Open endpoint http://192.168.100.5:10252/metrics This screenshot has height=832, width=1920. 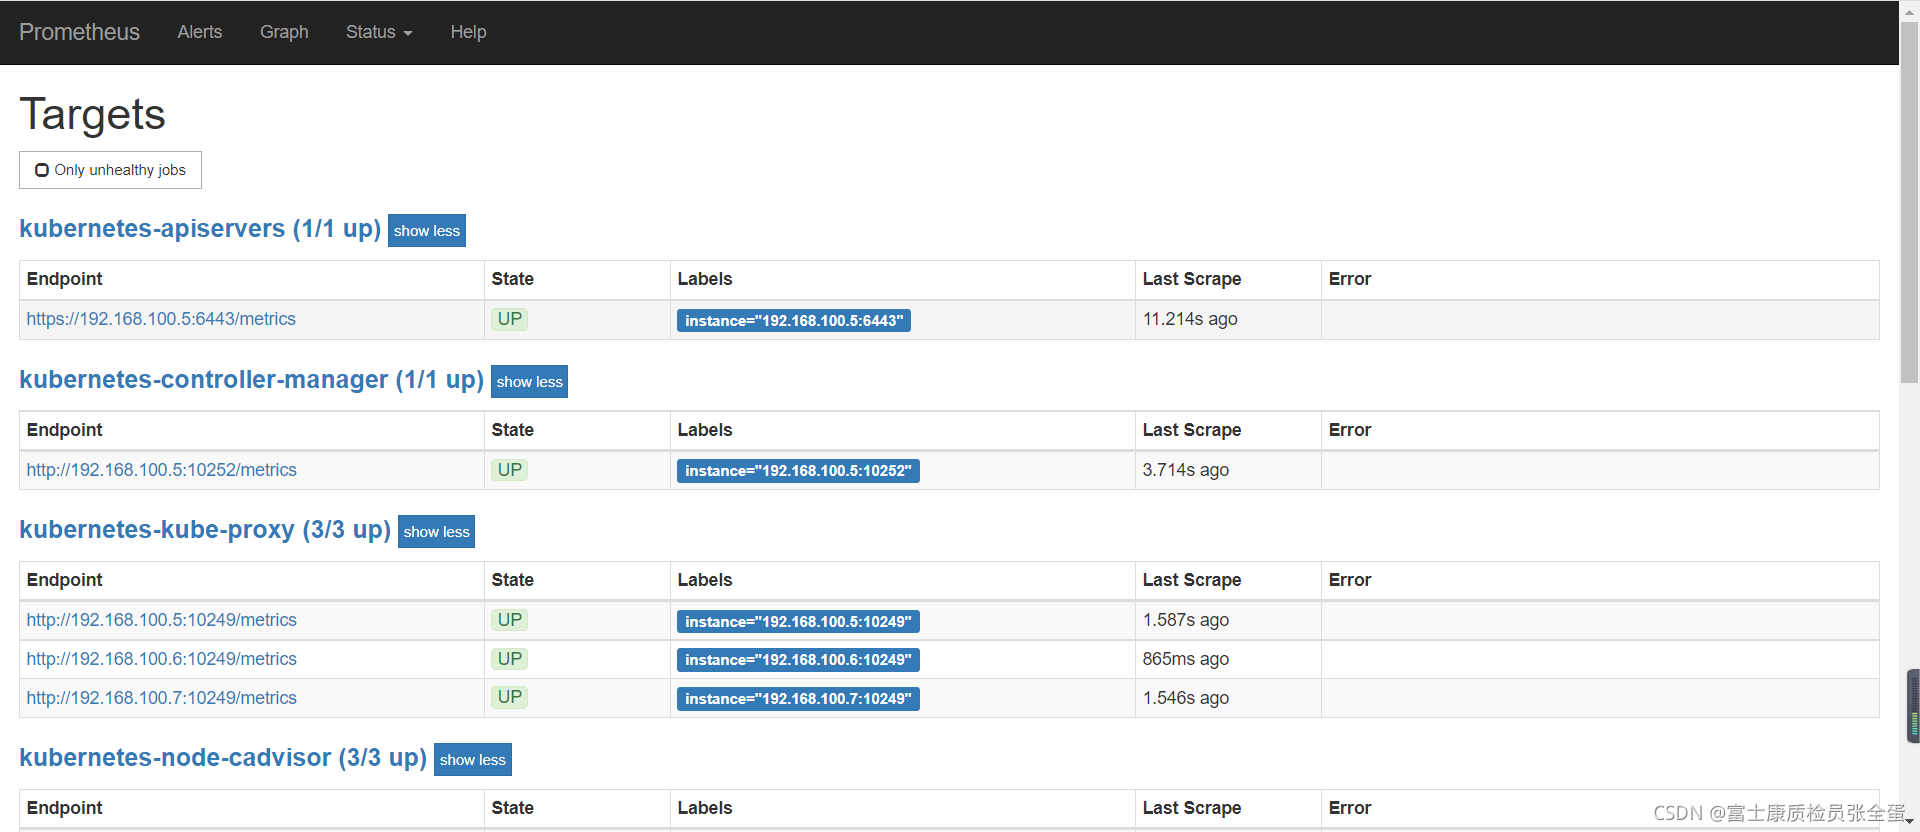162,470
